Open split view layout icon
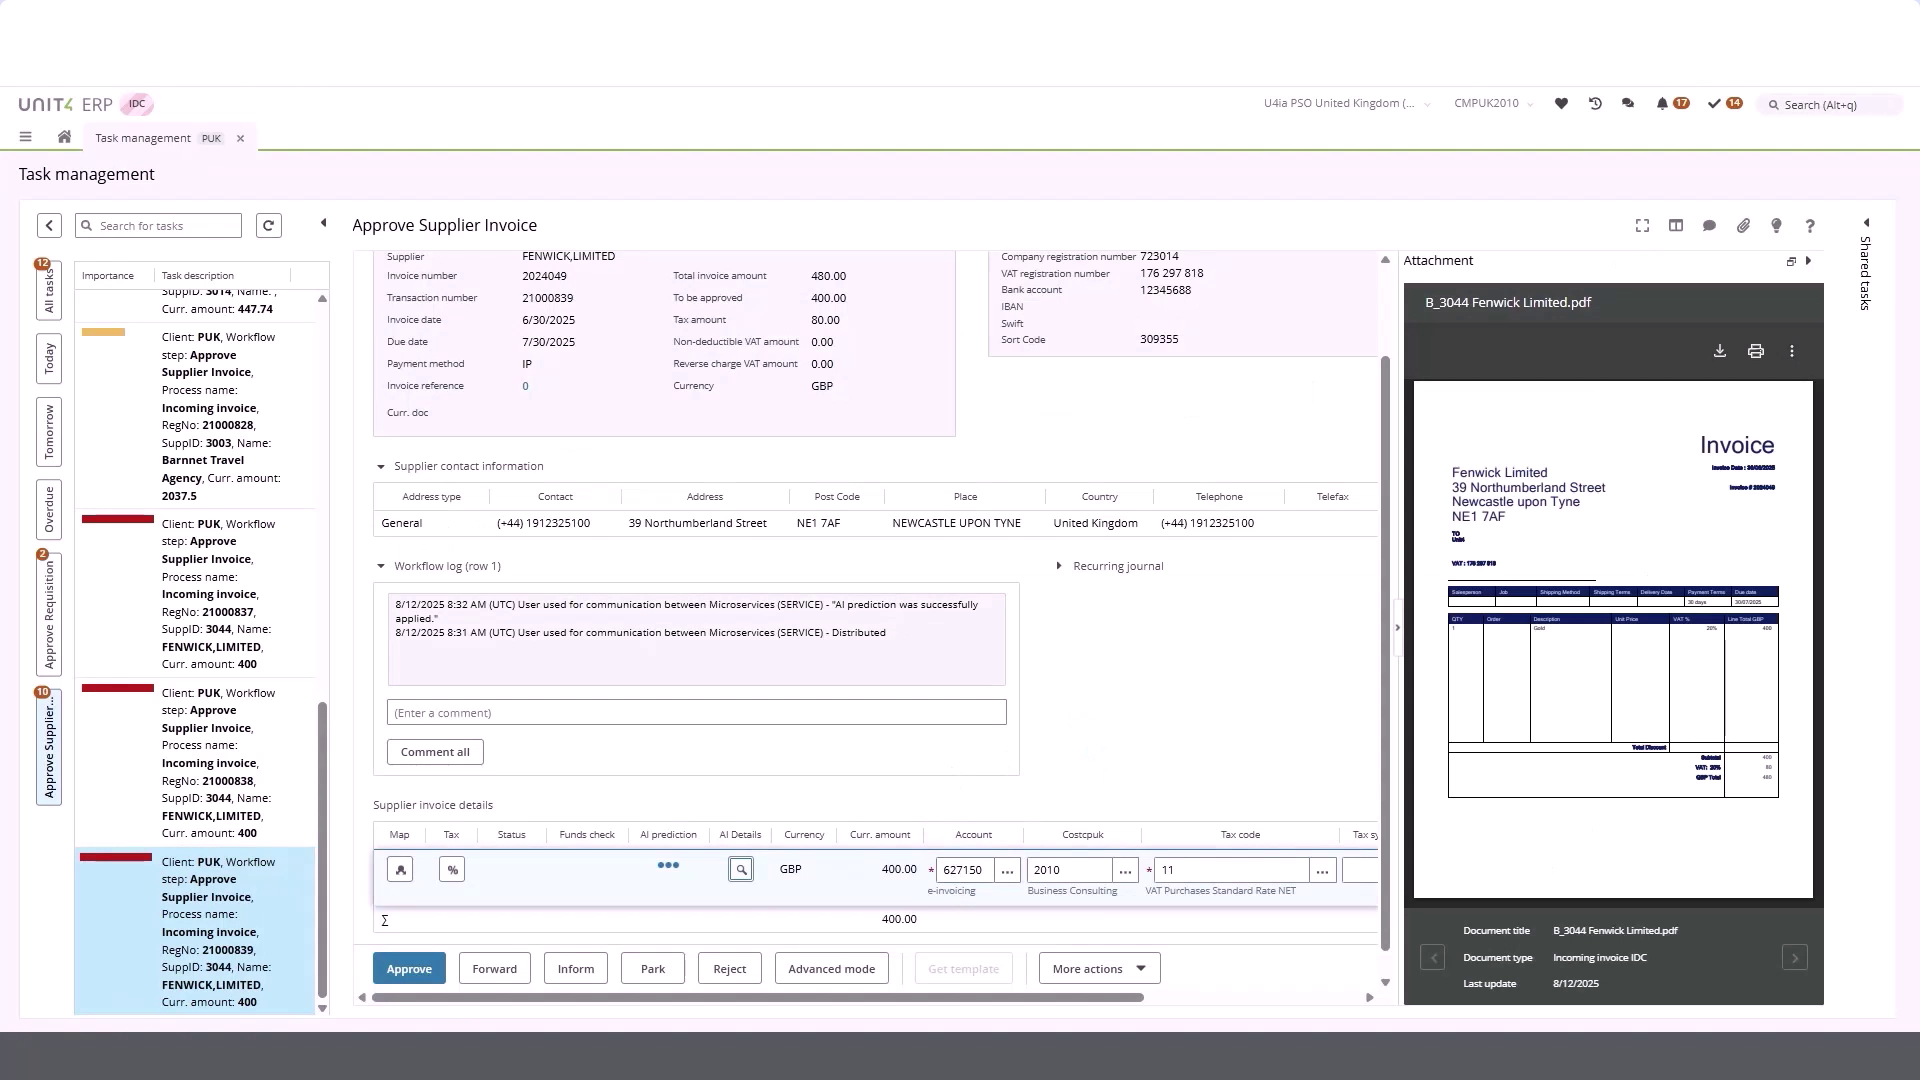Viewport: 1920px width, 1080px height. 1675,226
